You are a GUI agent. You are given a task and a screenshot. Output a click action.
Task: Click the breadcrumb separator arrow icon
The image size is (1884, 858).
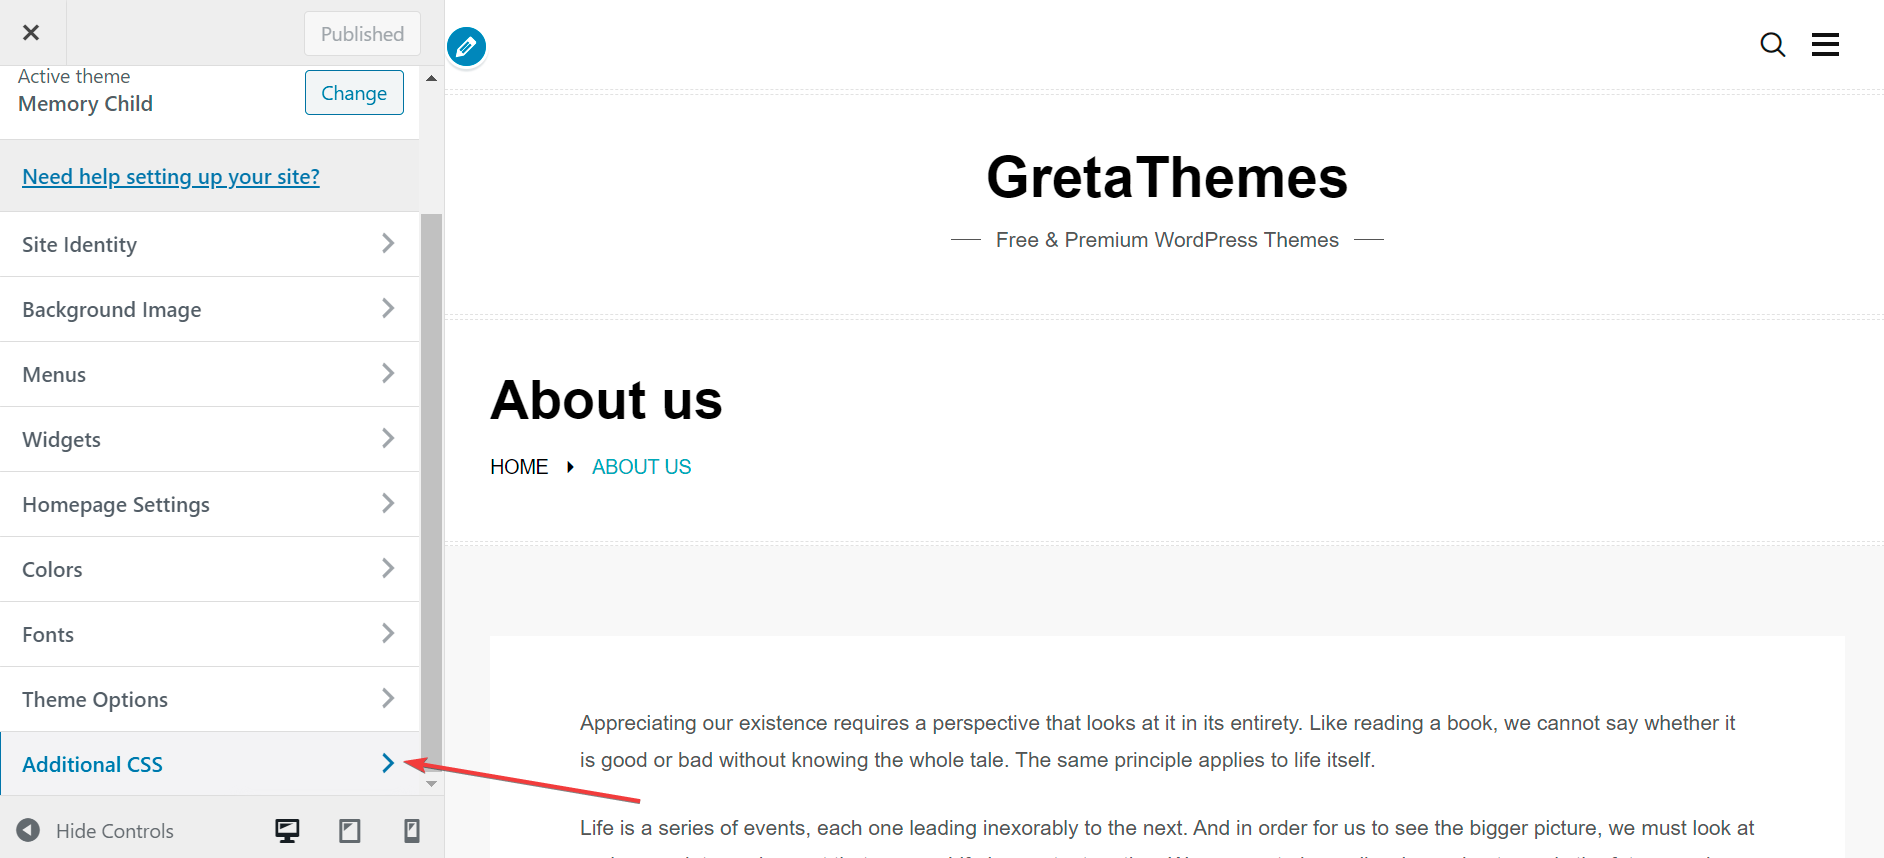570,467
